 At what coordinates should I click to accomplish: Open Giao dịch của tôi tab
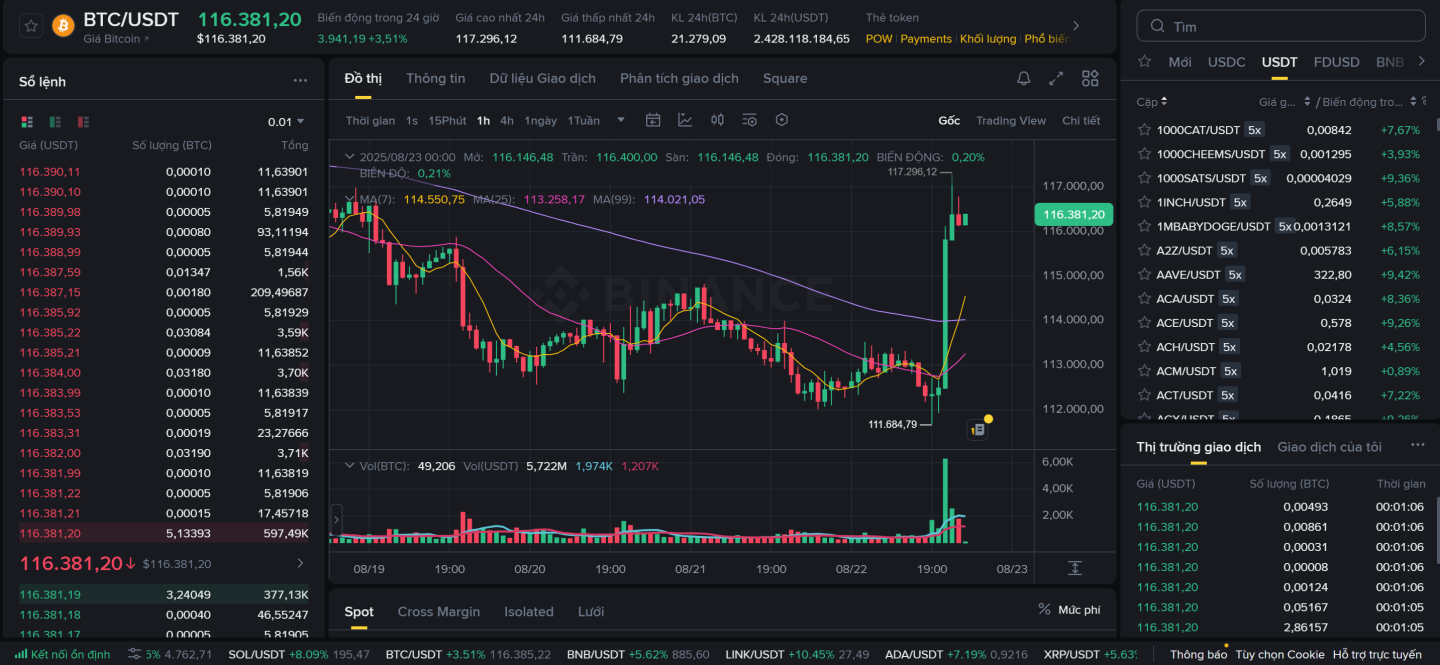[1329, 447]
